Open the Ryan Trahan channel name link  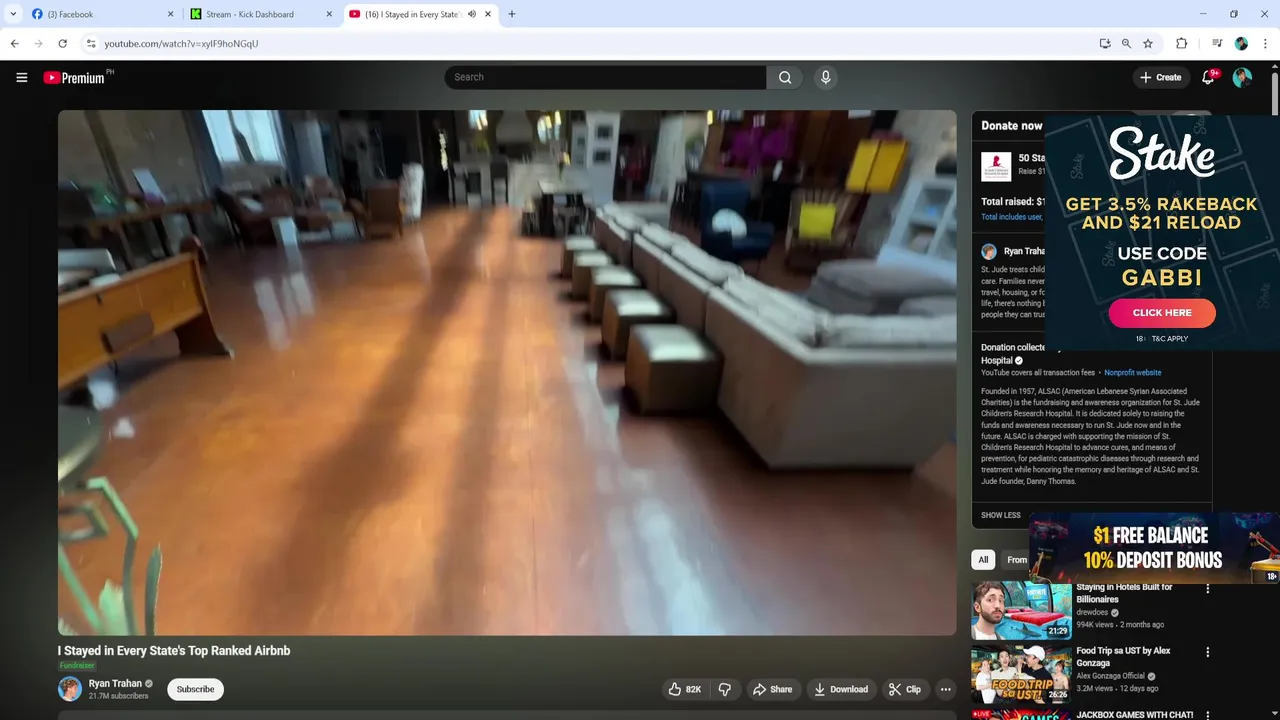point(115,684)
